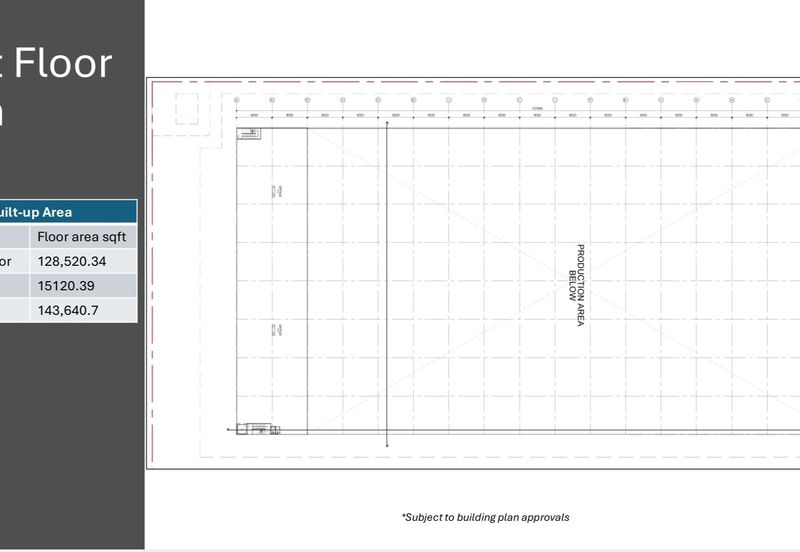Click the last grid bubble marker at far right
Screen dimensions: 800x552
tap(767, 100)
